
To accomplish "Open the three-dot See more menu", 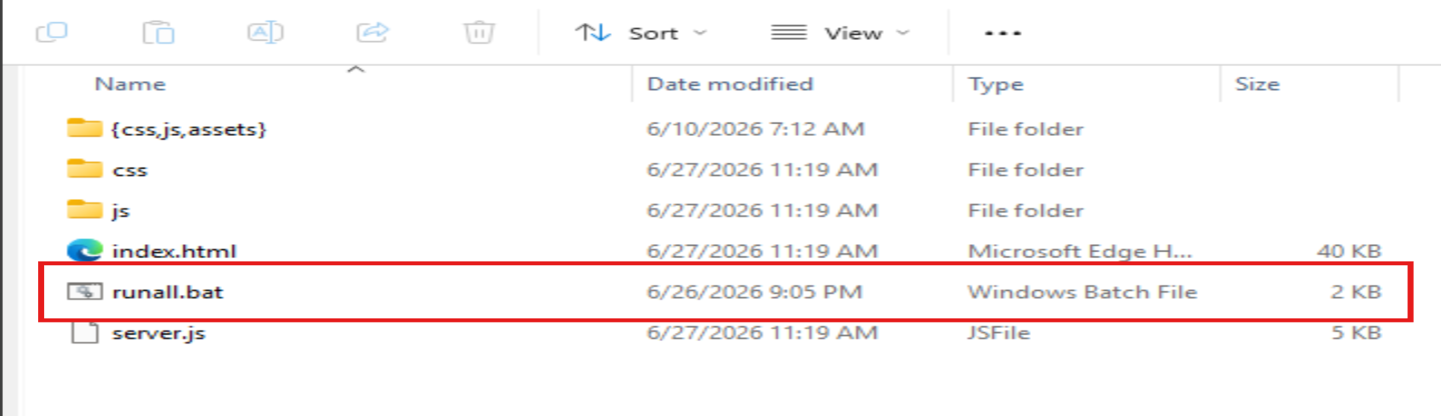I will (x=1002, y=33).
